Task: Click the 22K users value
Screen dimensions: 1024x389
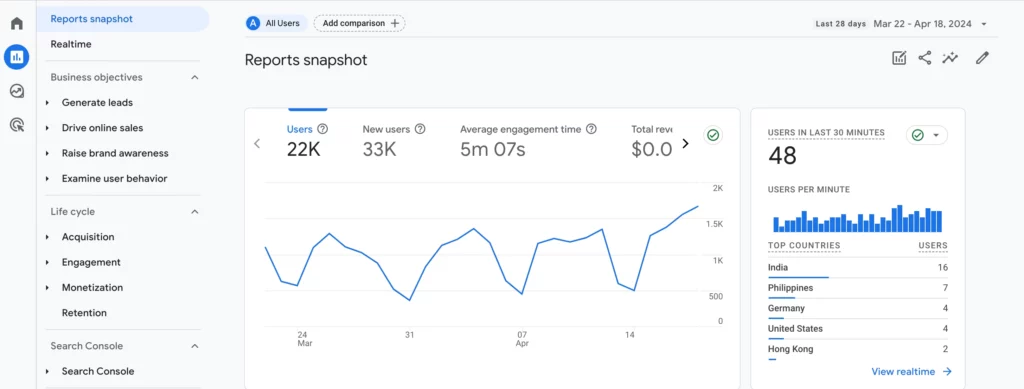Action: click(304, 150)
